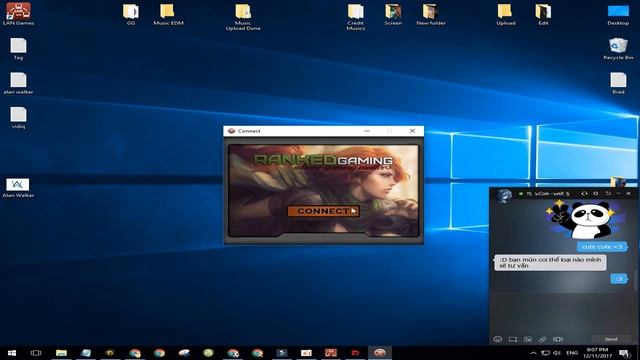Open the gear settings icon in chat header
This screenshot has width=640, height=360.
[x=596, y=193]
